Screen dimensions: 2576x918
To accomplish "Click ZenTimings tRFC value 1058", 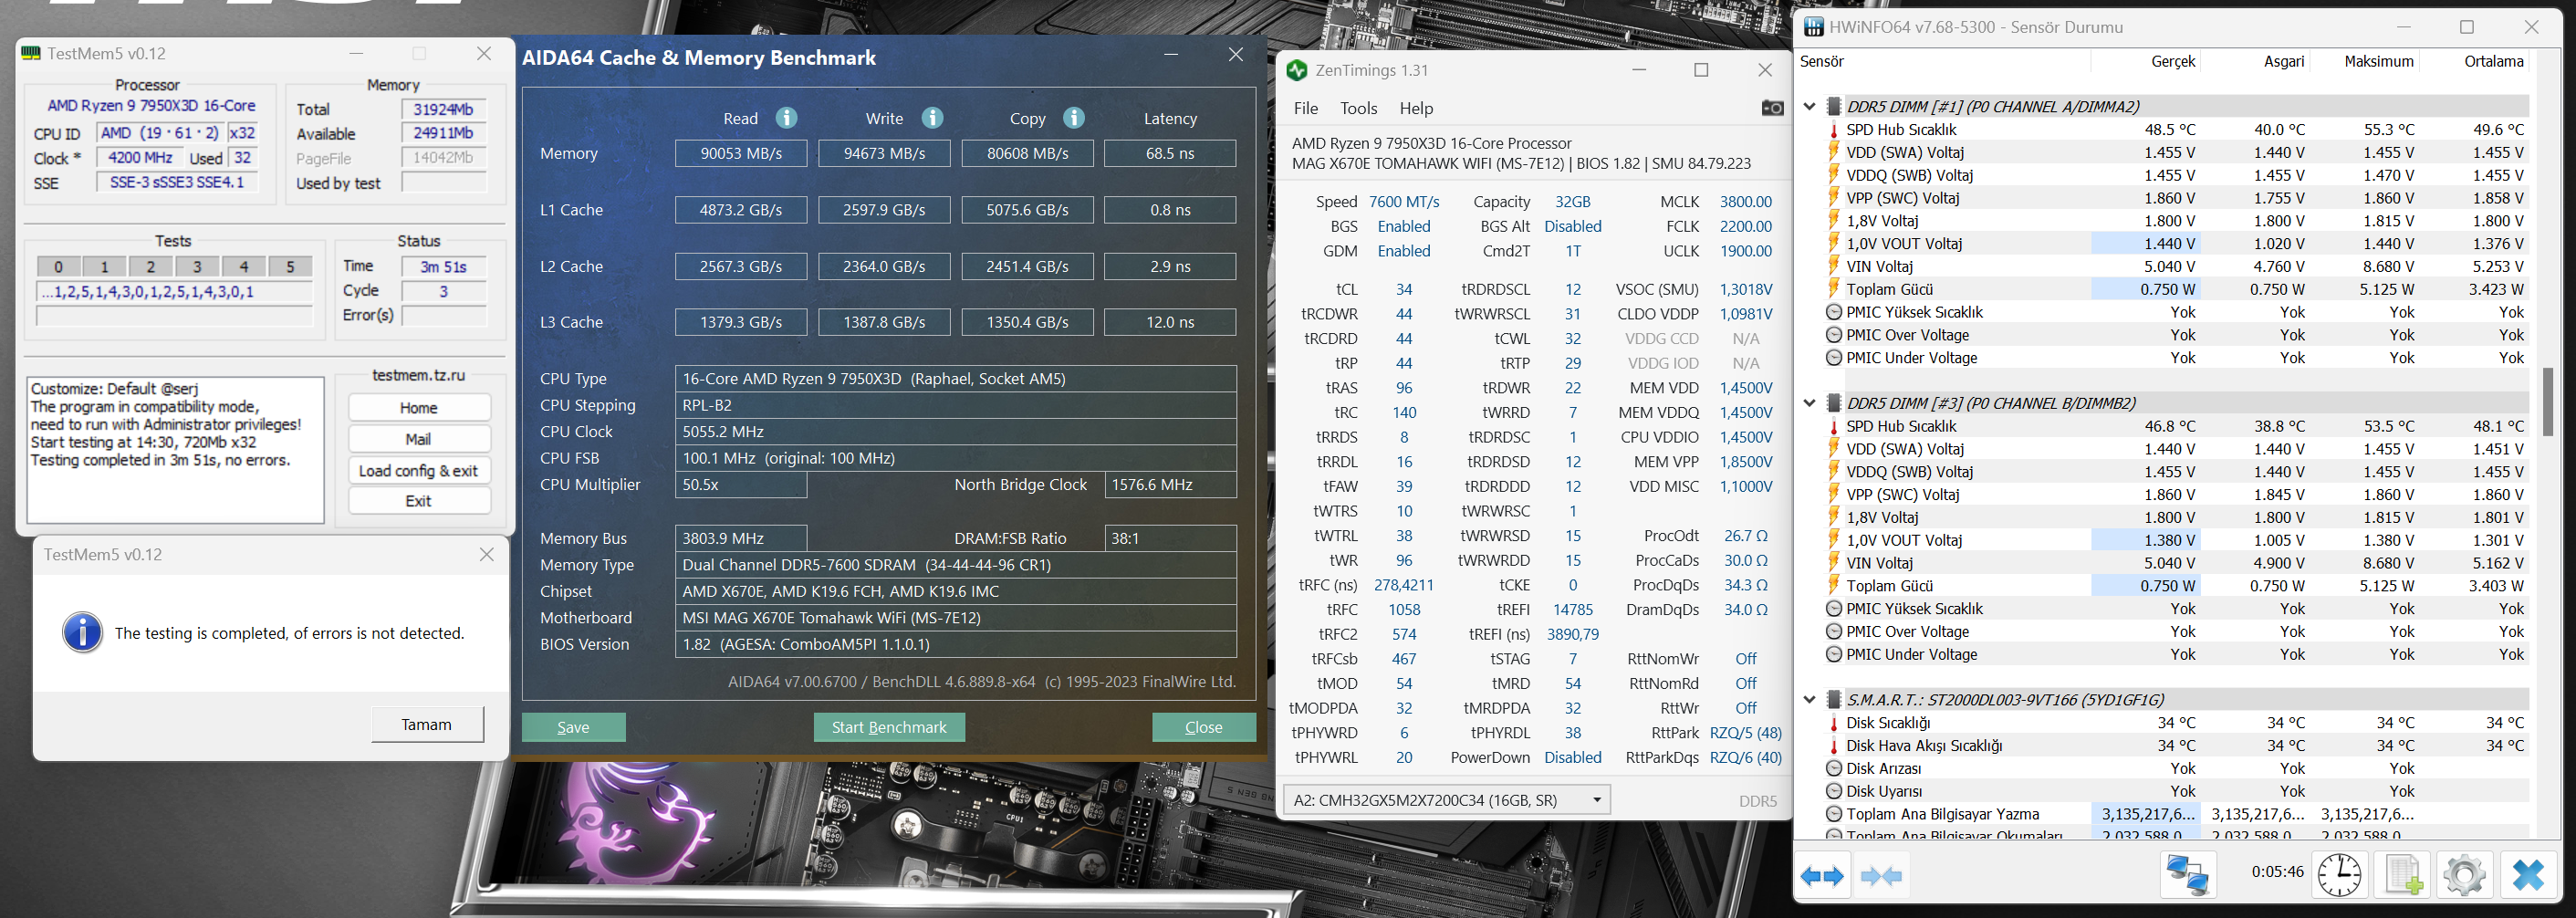I will [x=1404, y=610].
